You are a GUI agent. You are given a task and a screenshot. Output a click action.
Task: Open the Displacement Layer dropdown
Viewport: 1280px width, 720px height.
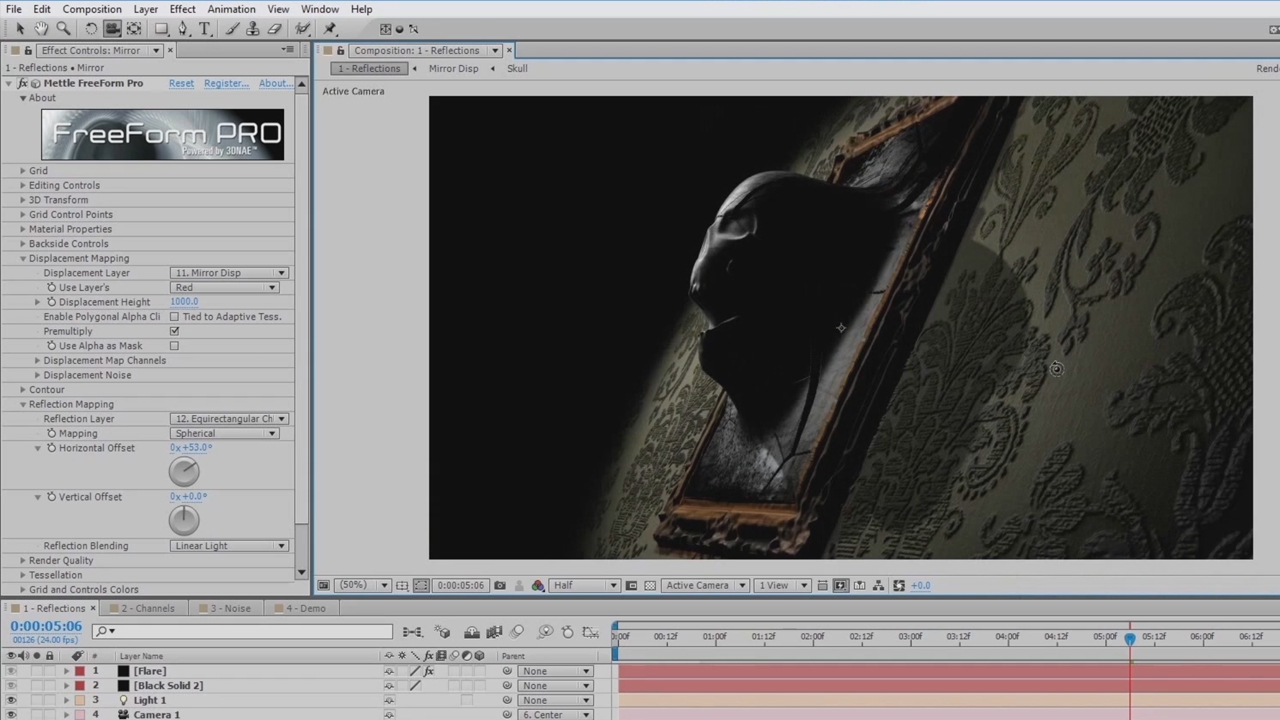coord(230,273)
